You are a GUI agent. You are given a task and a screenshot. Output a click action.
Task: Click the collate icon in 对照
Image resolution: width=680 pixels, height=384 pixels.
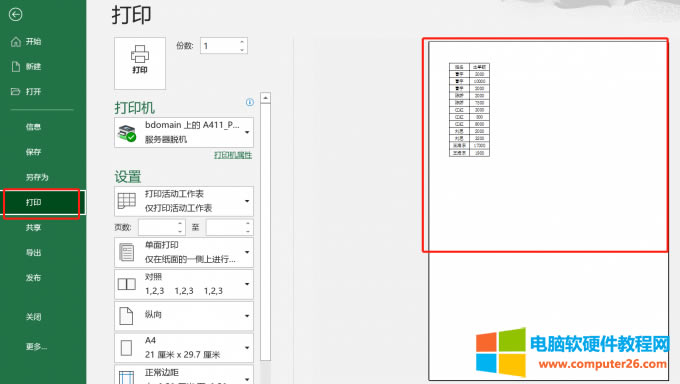click(x=127, y=284)
